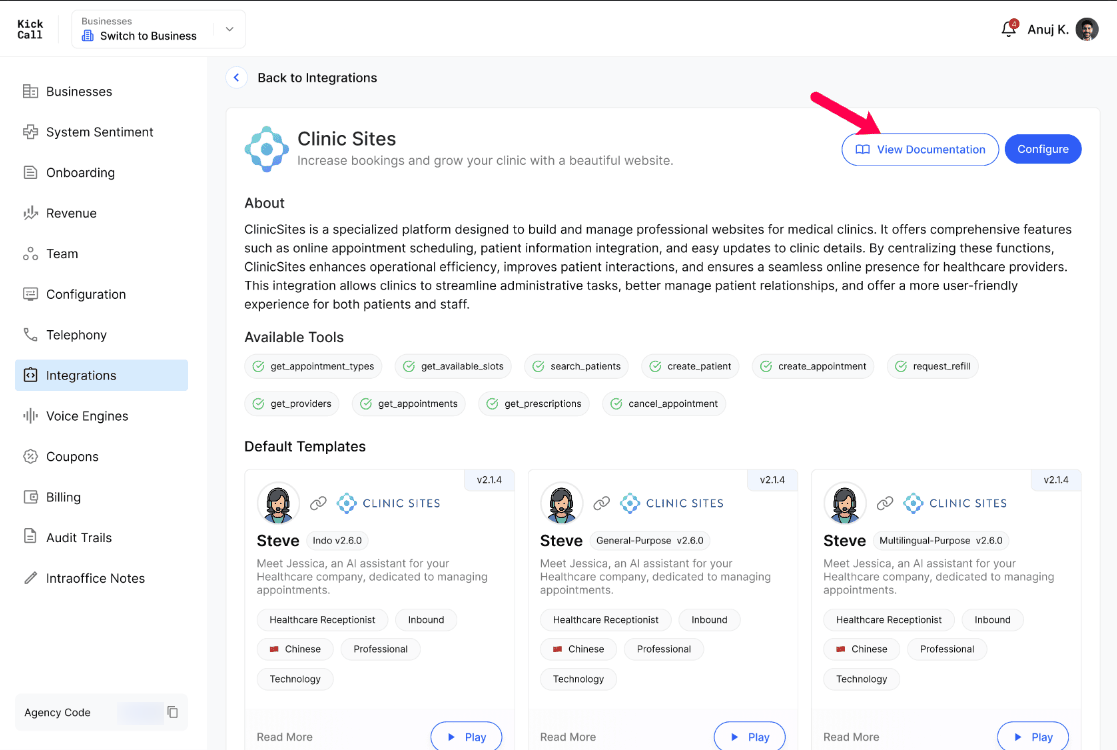
Task: Click v2.1.4 badge on Indo card
Action: click(489, 480)
